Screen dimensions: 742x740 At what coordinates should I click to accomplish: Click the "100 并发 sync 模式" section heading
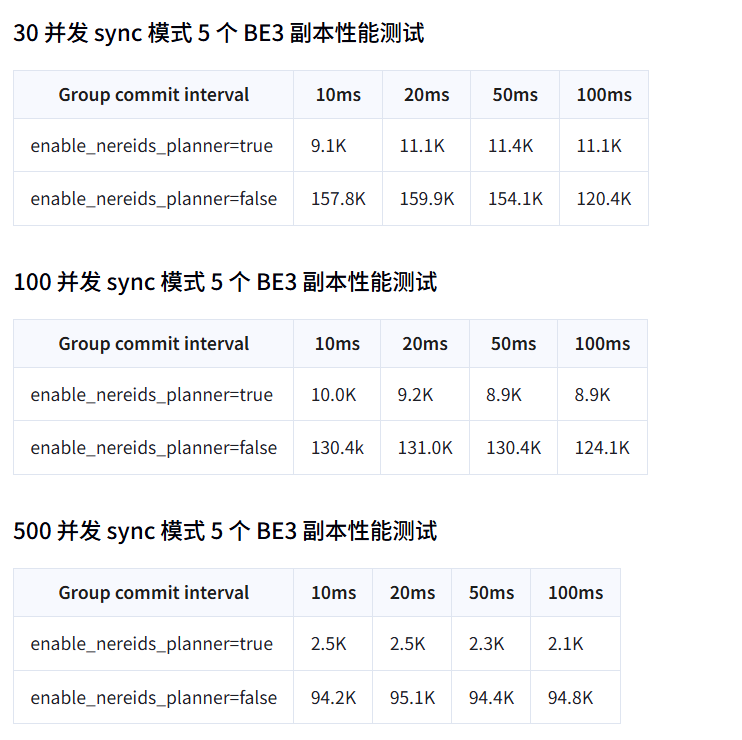point(225,282)
